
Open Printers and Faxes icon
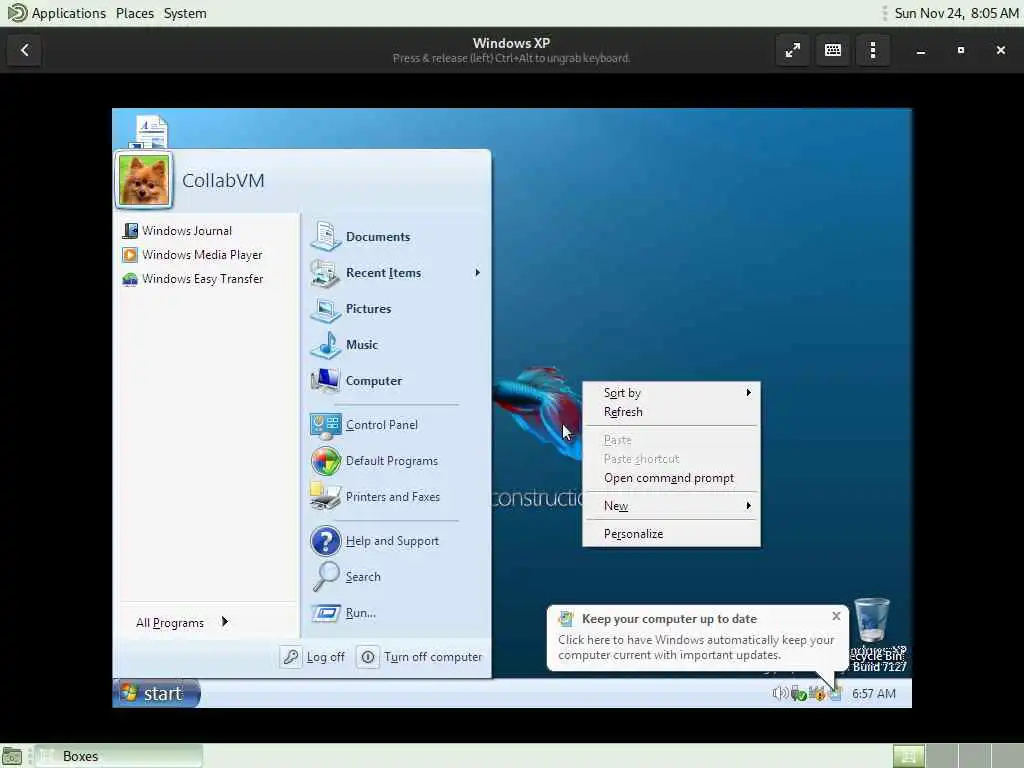coord(325,497)
